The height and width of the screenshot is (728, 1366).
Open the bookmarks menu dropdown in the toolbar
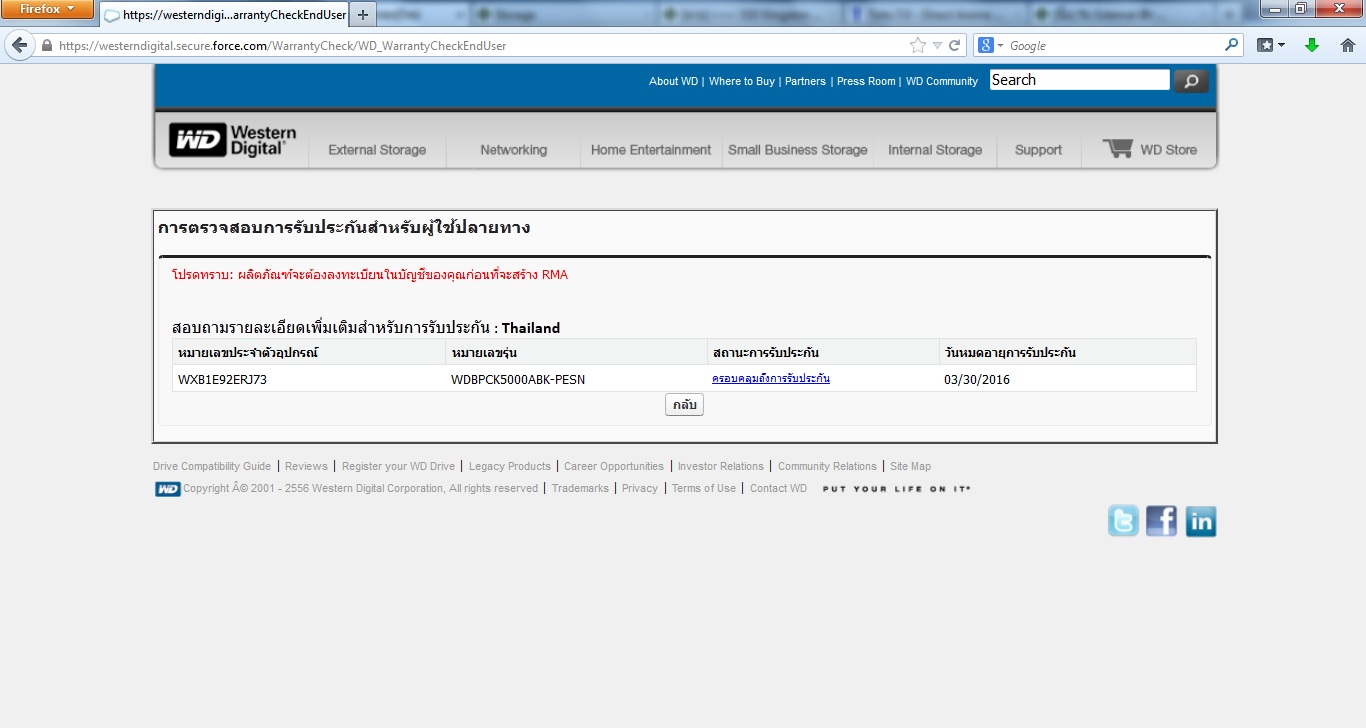tap(1271, 45)
